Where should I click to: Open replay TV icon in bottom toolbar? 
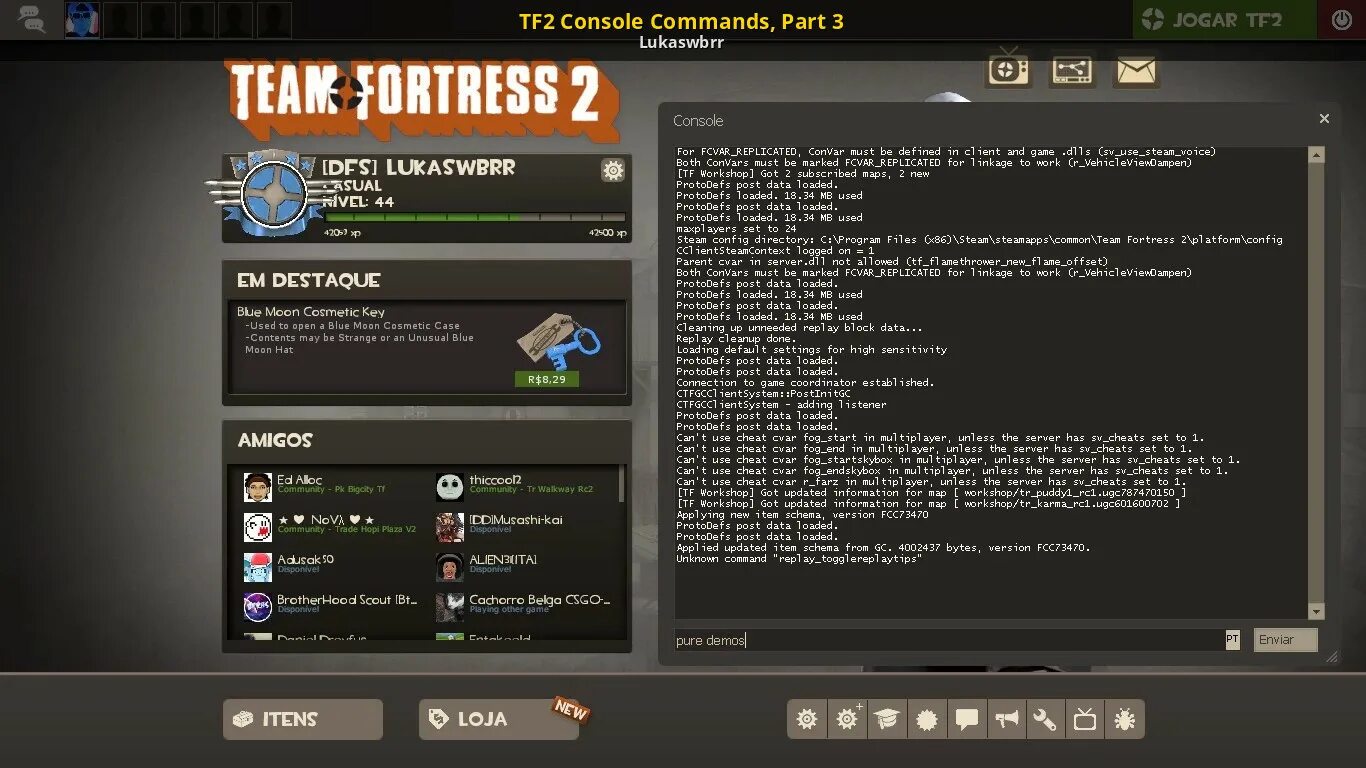(1084, 719)
